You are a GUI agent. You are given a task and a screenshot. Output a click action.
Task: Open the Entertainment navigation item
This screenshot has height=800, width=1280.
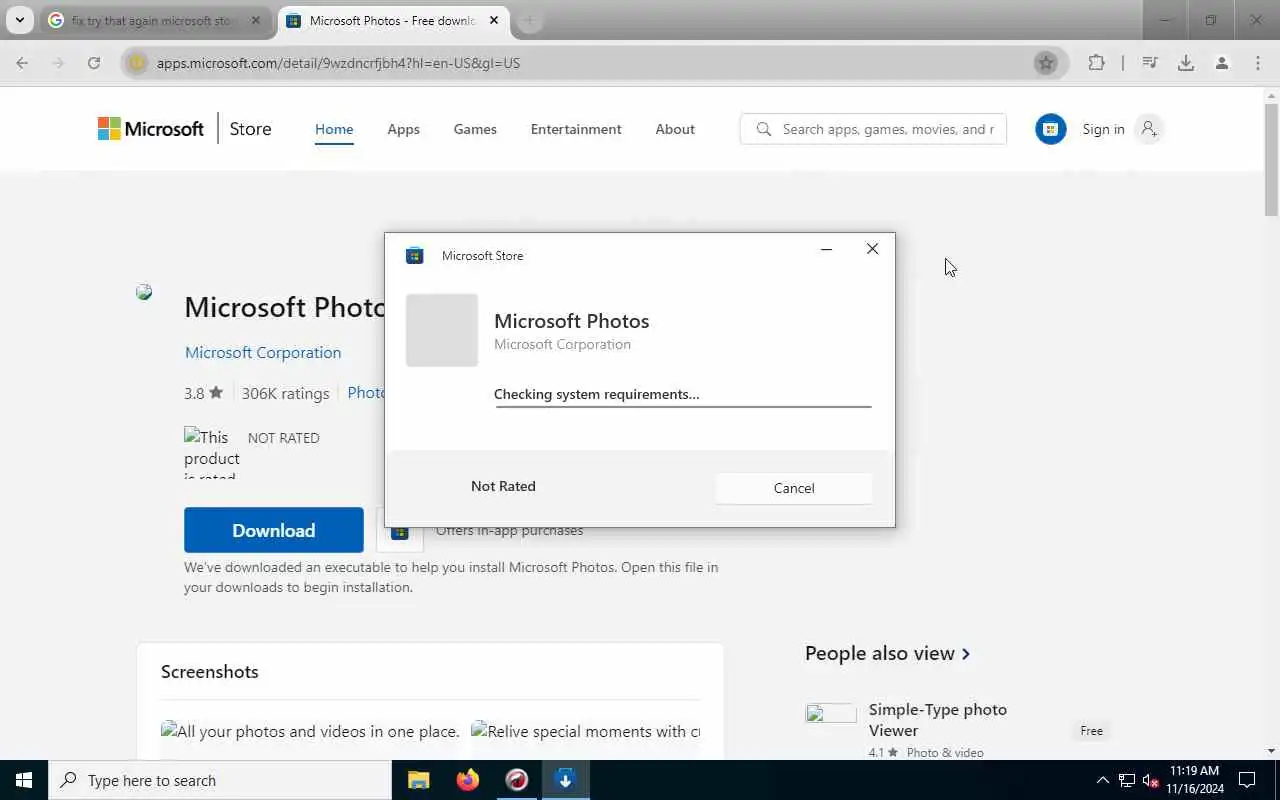pyautogui.click(x=576, y=129)
